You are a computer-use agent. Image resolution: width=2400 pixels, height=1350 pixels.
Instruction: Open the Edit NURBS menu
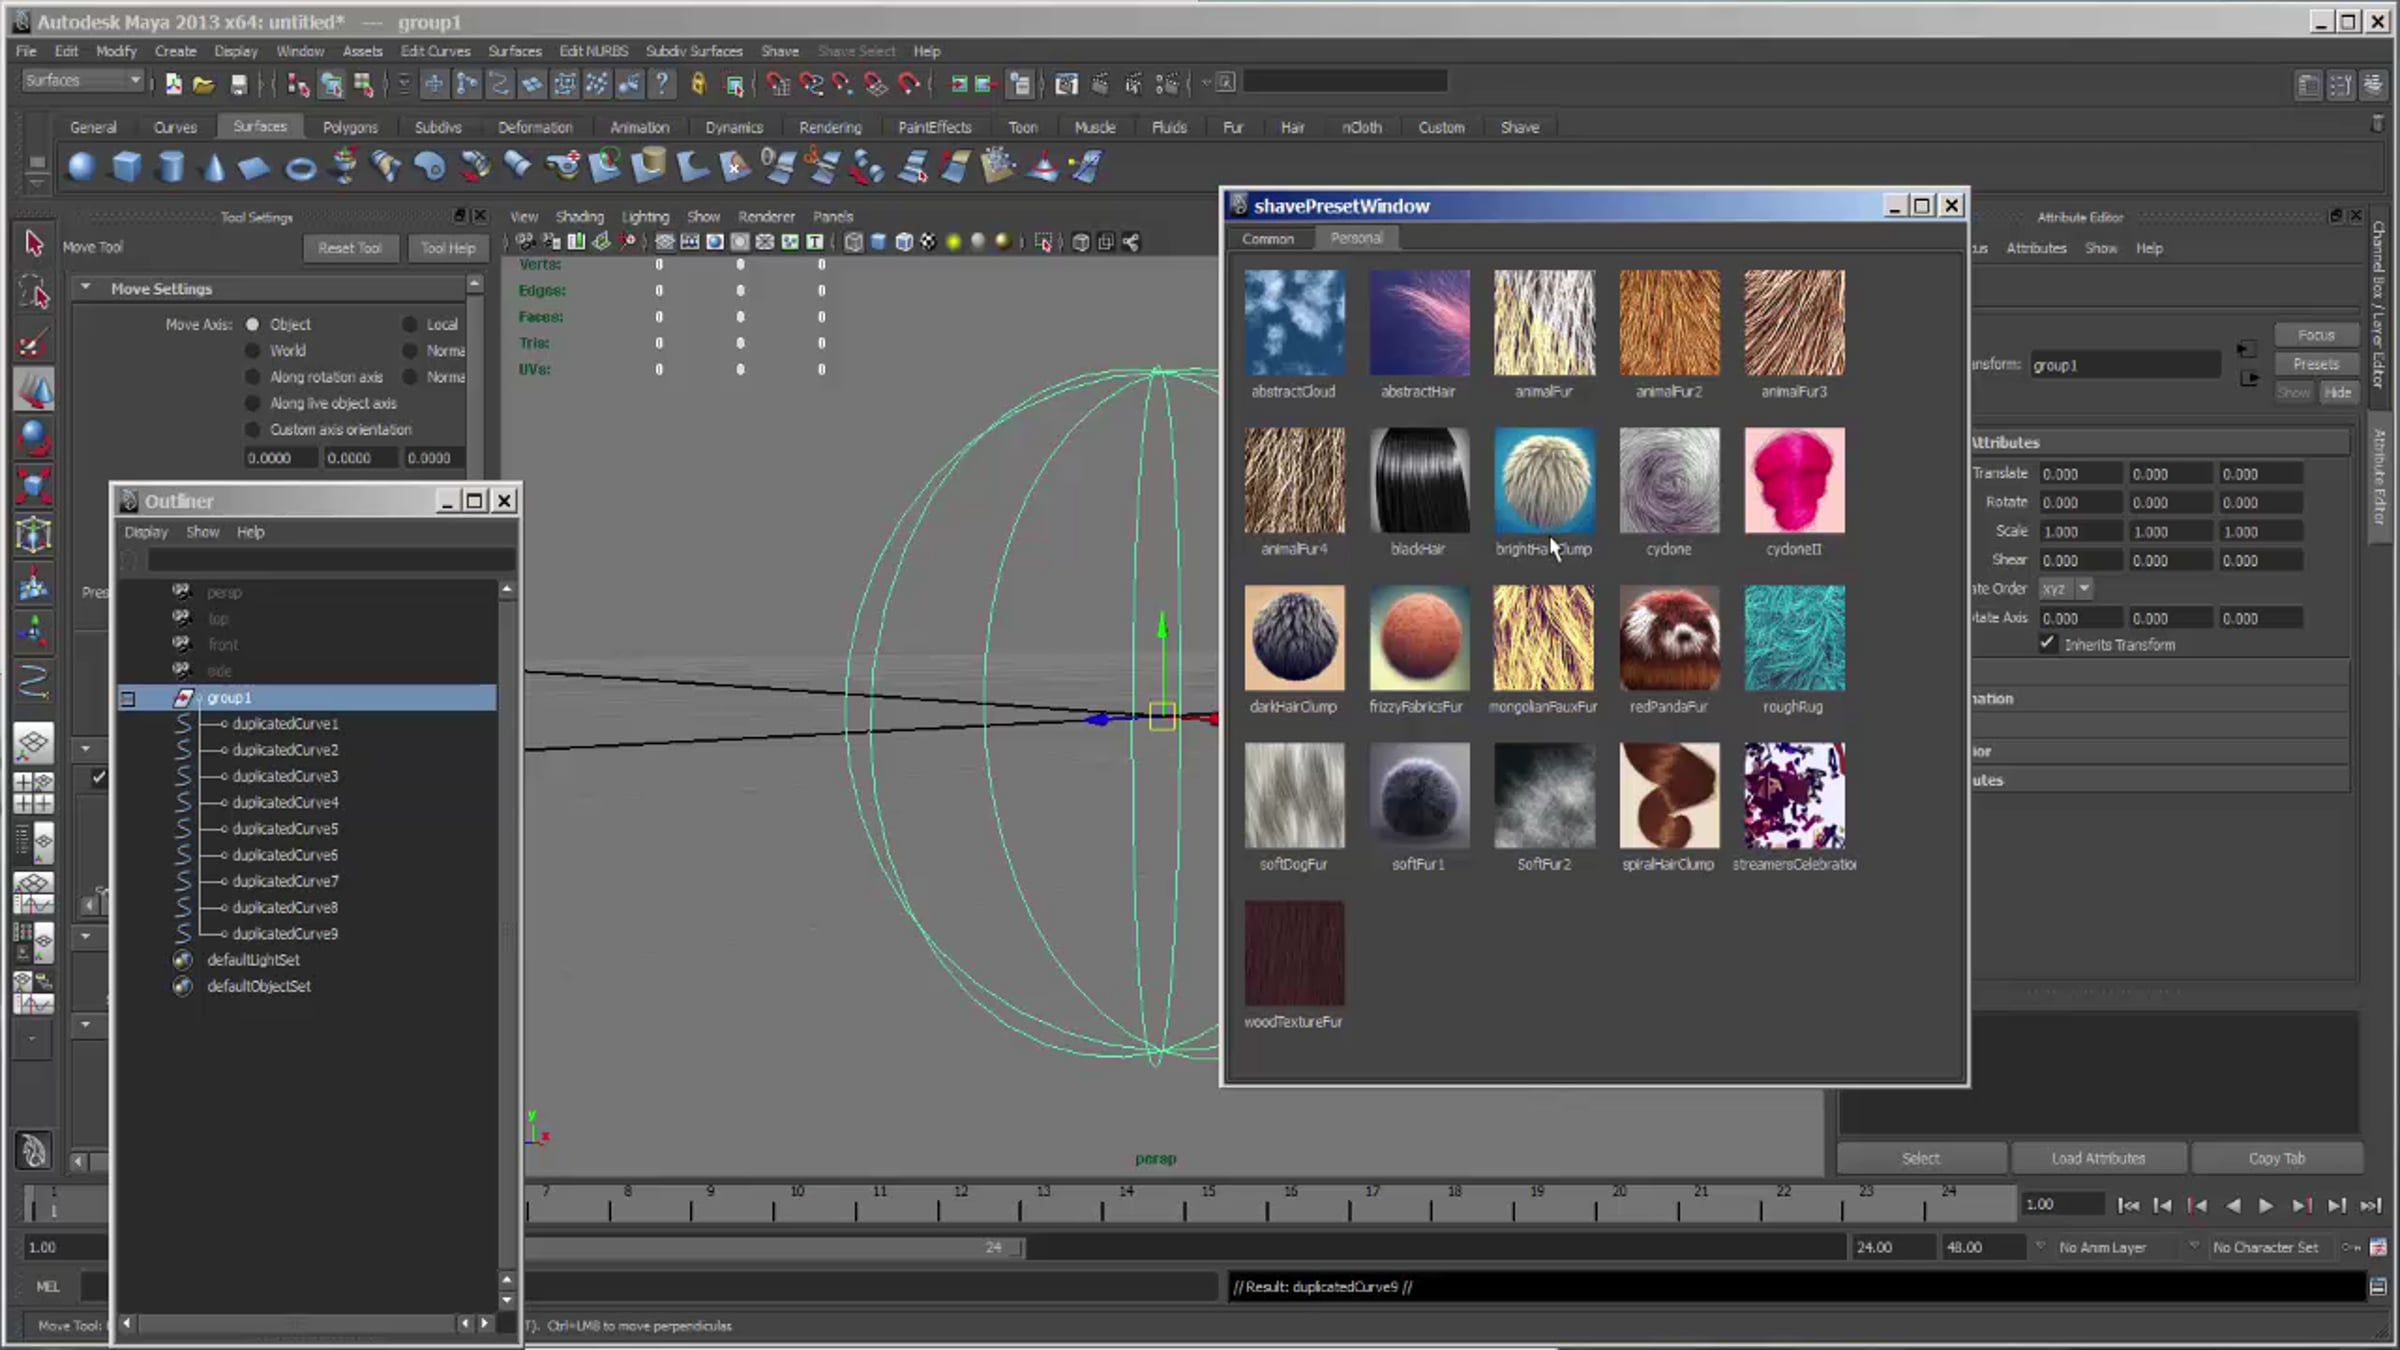(594, 51)
